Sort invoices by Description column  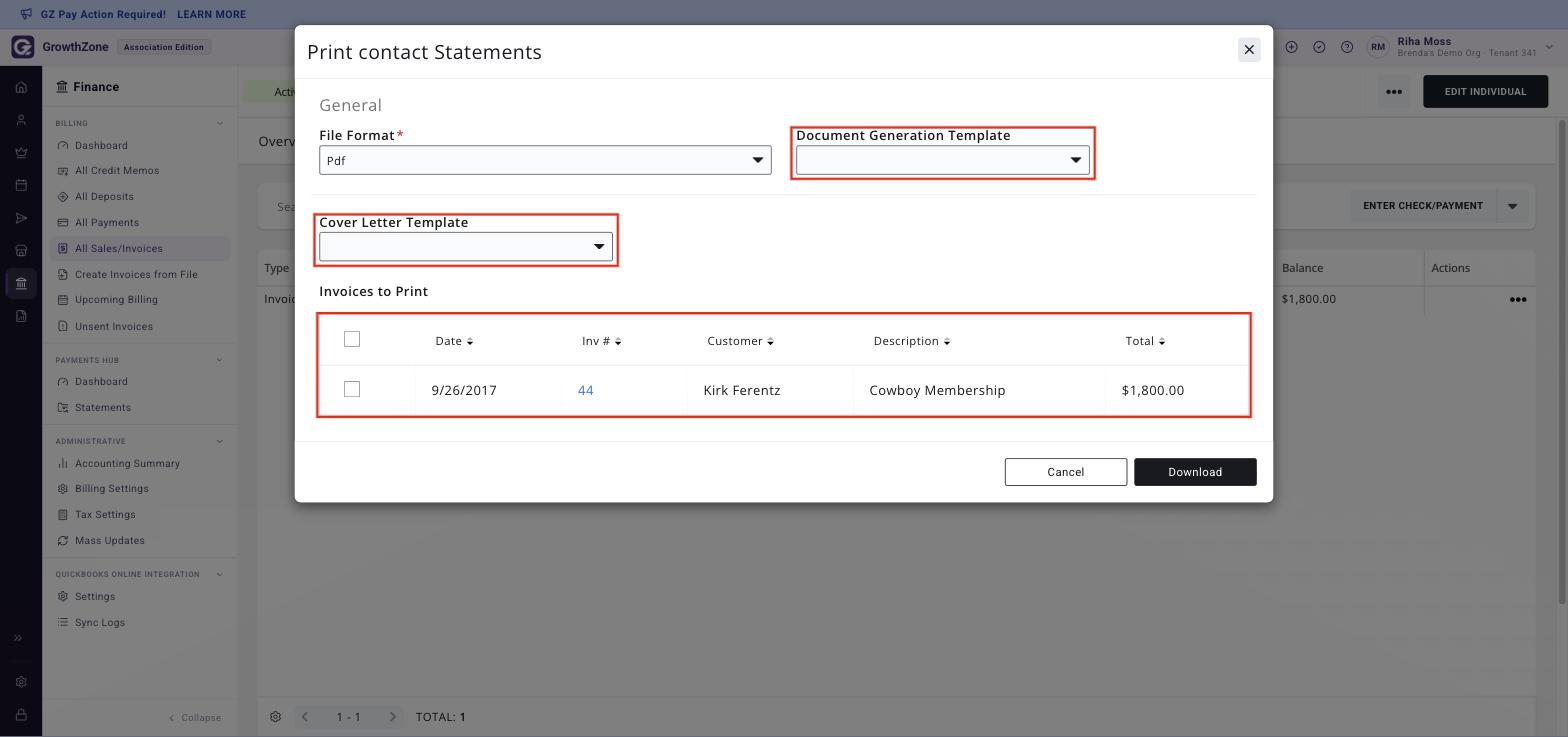(x=912, y=341)
